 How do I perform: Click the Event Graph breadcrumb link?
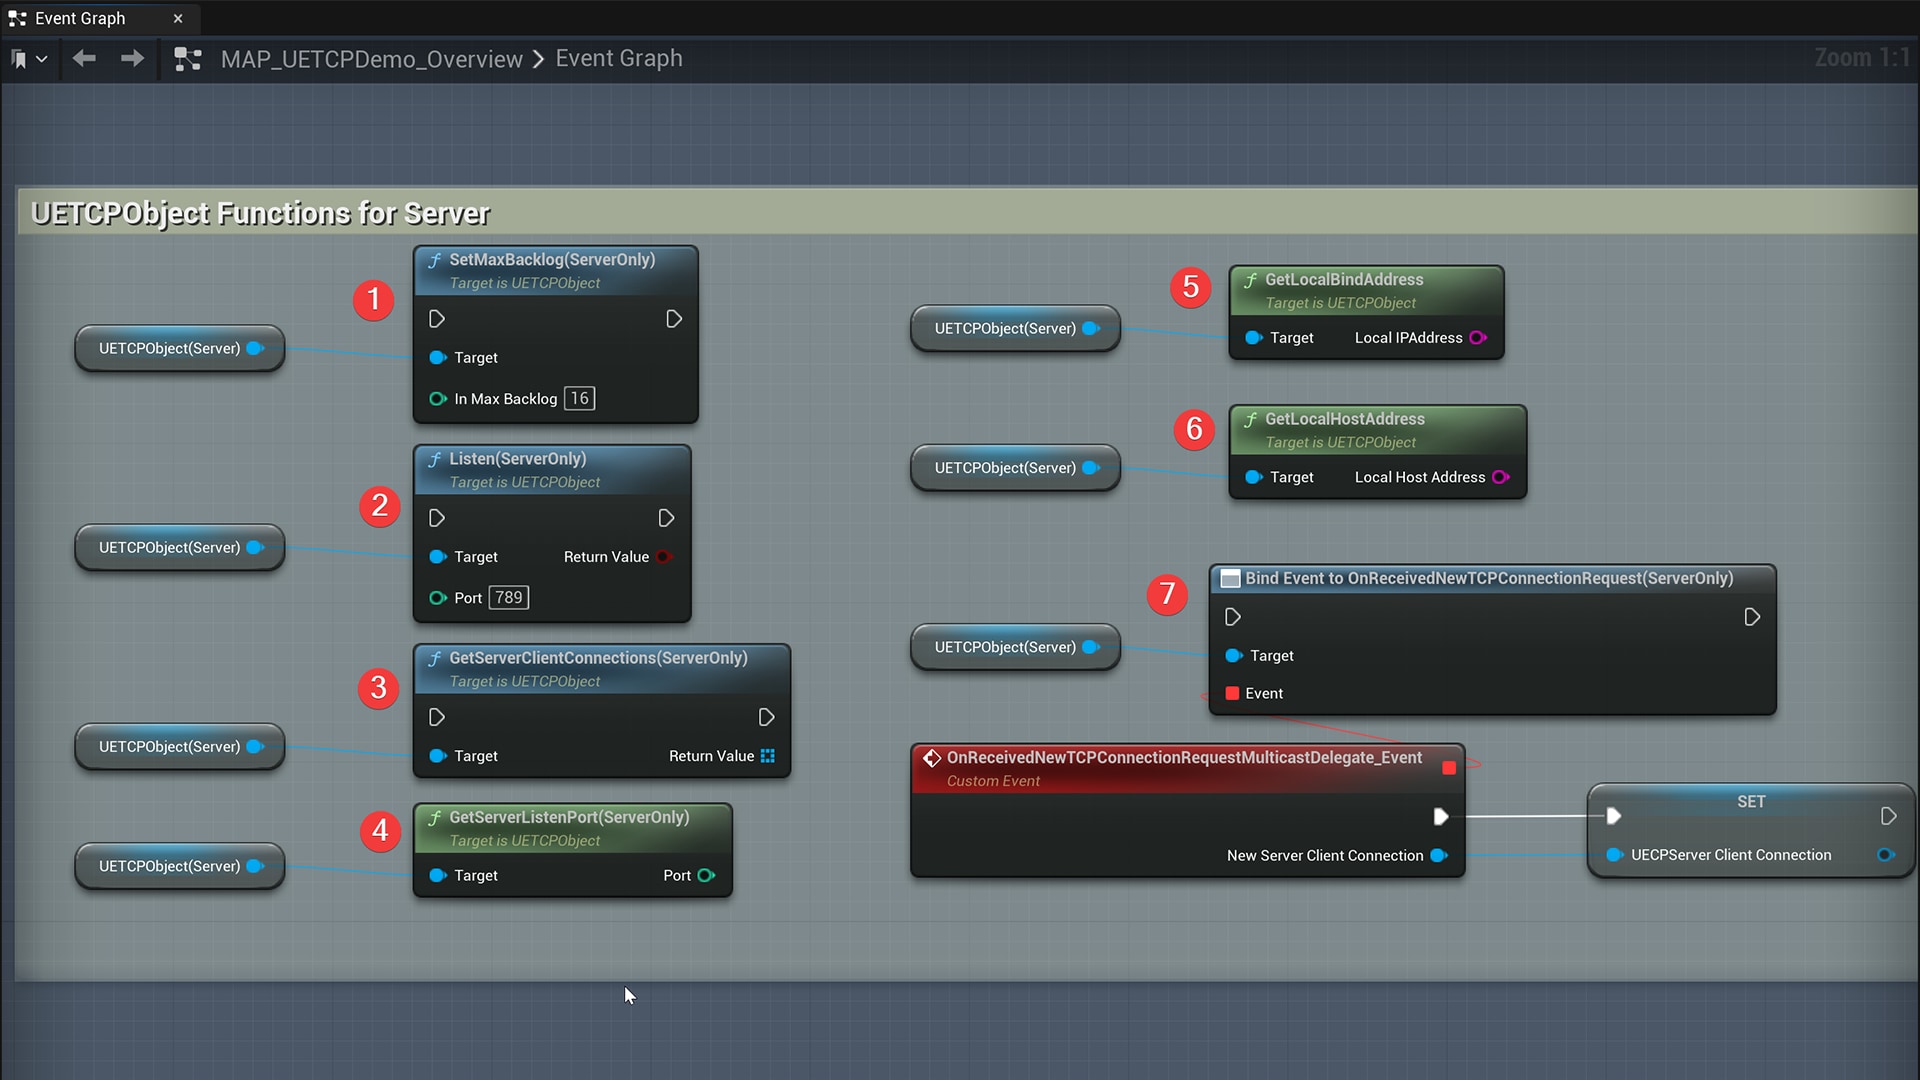pyautogui.click(x=618, y=58)
